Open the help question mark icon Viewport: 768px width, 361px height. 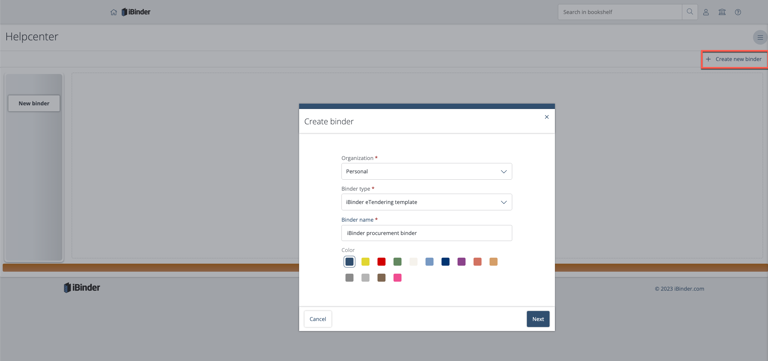tap(738, 12)
